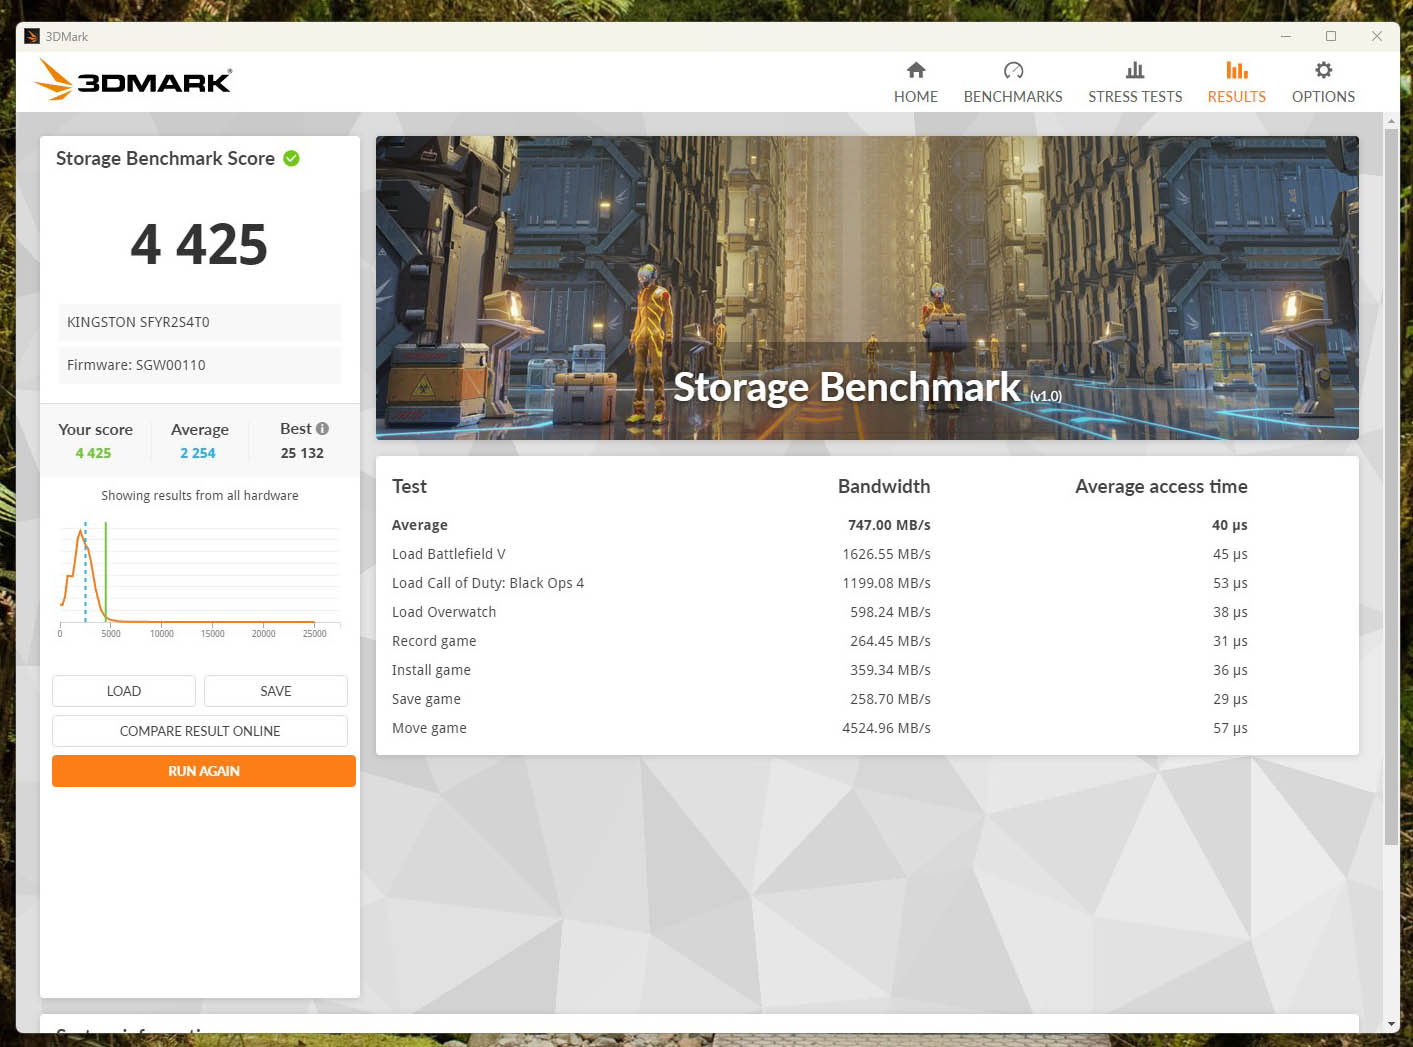The image size is (1413, 1047).
Task: Click the Results bar chart icon
Action: click(1237, 70)
